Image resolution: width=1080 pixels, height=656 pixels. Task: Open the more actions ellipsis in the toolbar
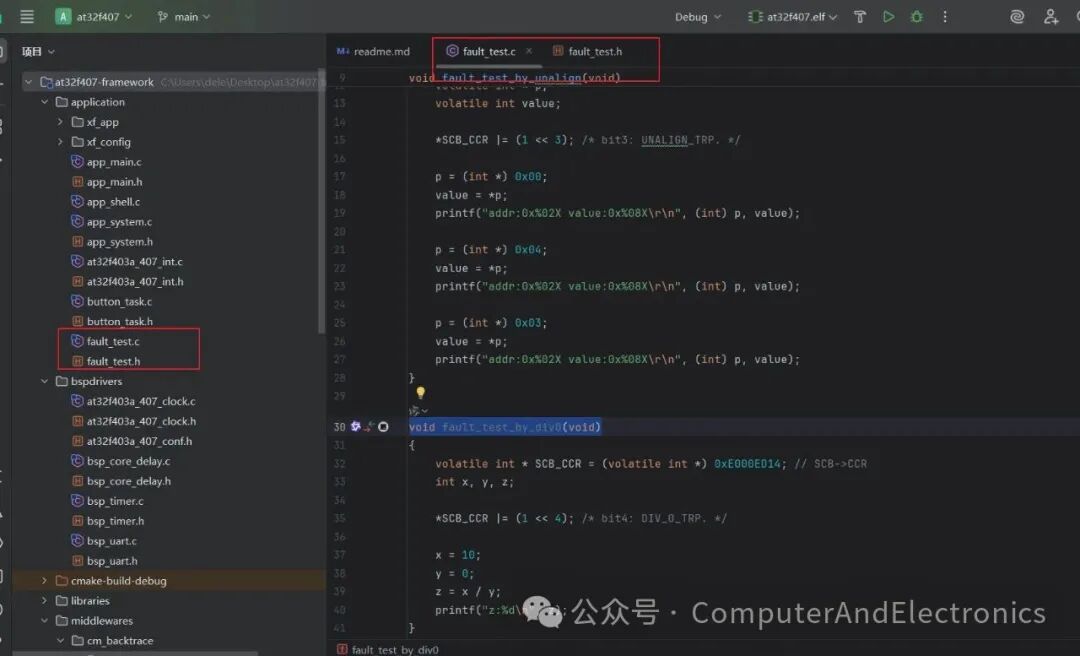point(944,17)
